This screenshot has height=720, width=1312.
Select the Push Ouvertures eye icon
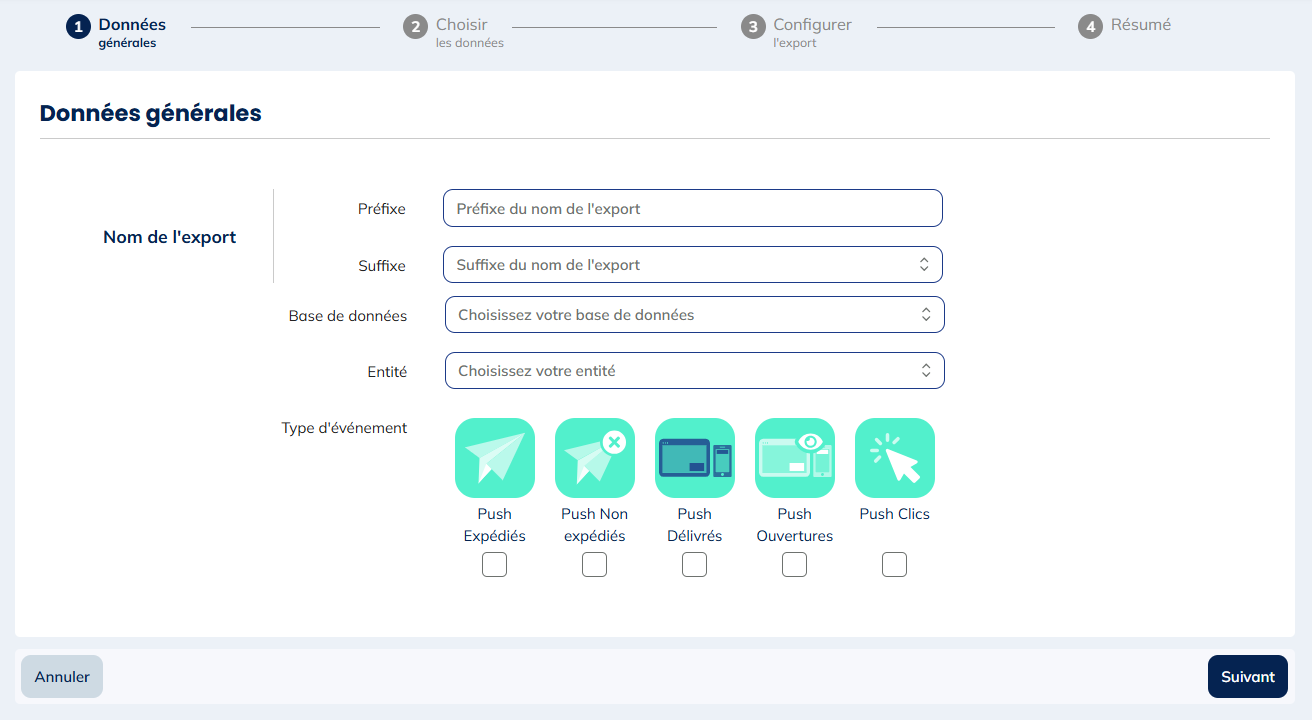click(x=794, y=458)
